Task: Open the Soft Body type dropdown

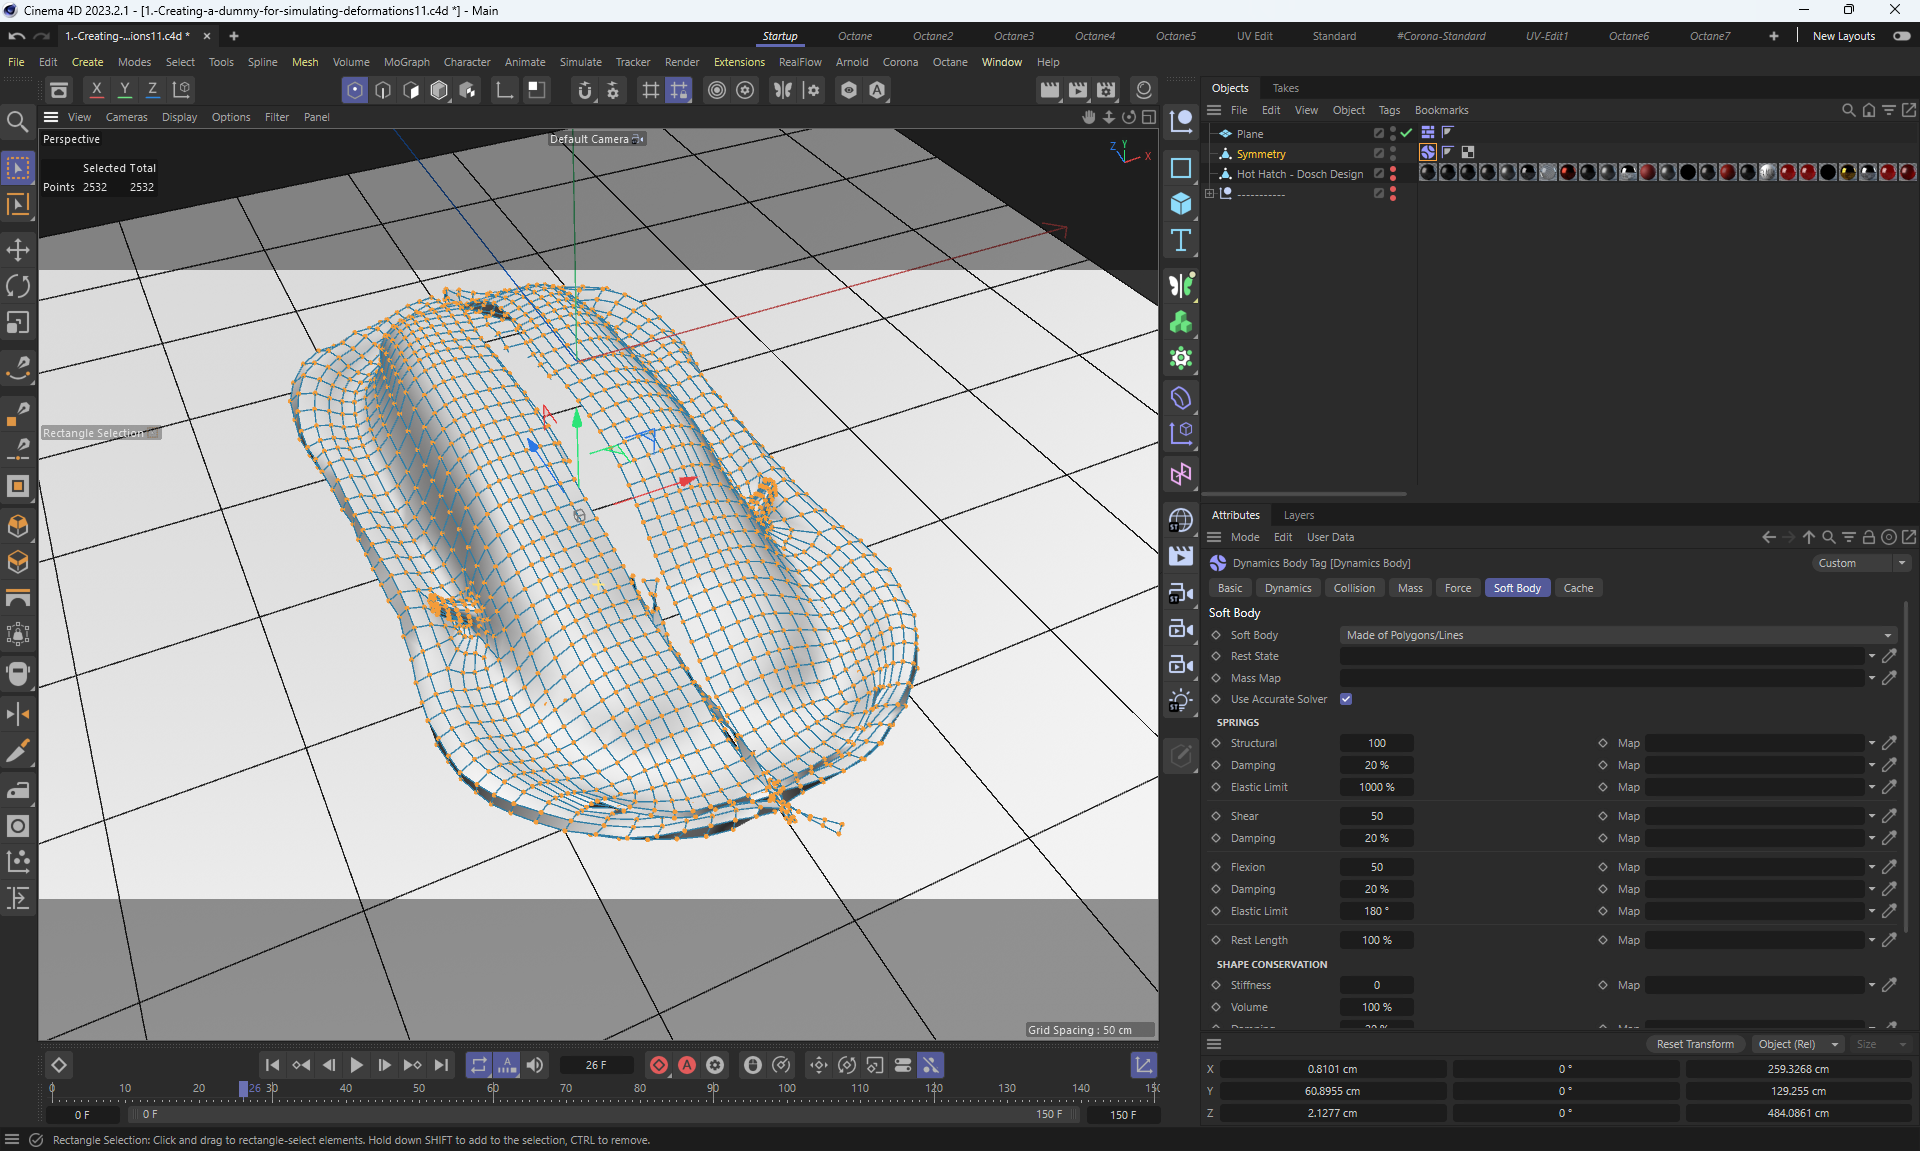Action: [x=1617, y=635]
